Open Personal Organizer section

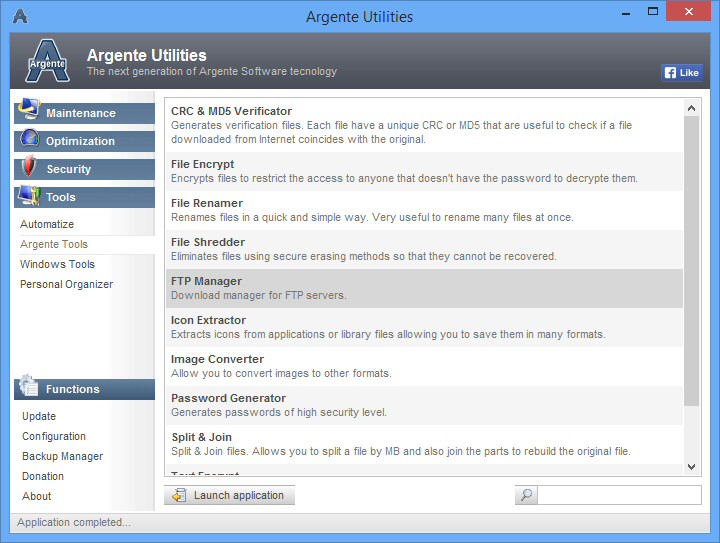66,284
